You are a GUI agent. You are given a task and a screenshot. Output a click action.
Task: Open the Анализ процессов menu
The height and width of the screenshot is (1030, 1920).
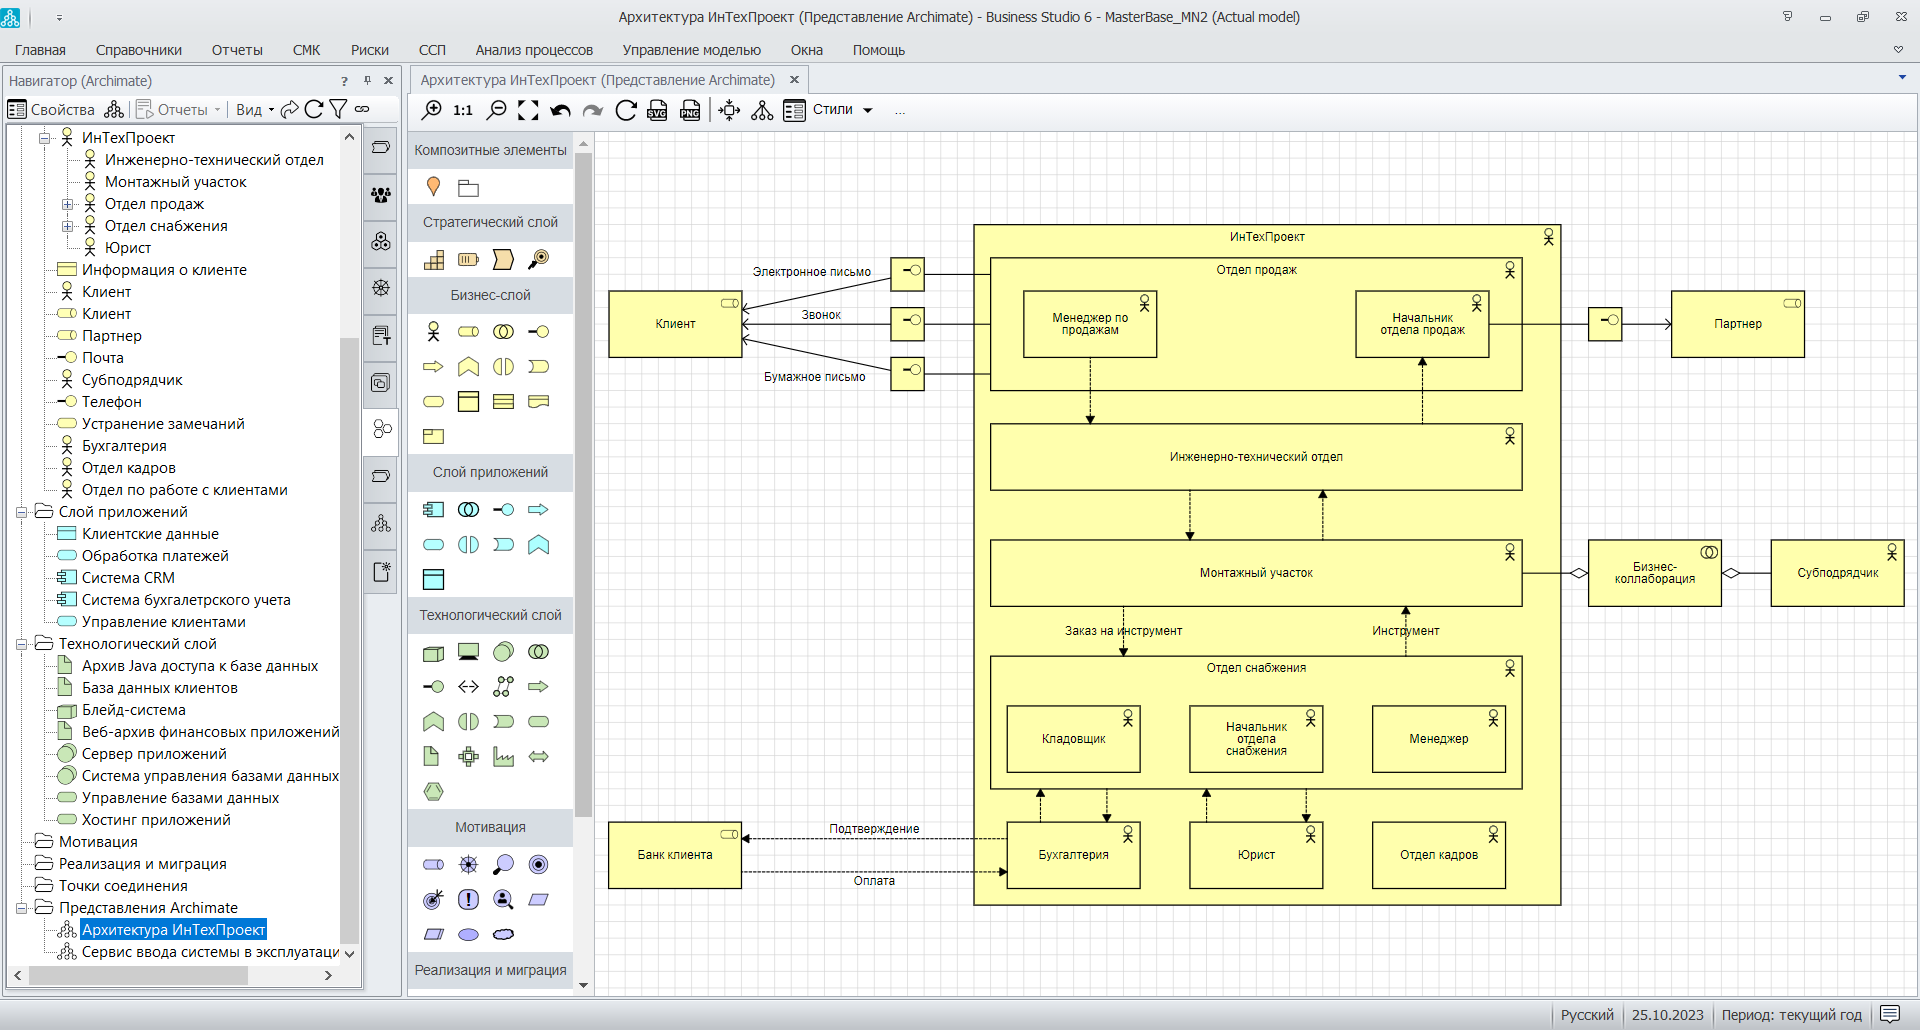[x=534, y=50]
